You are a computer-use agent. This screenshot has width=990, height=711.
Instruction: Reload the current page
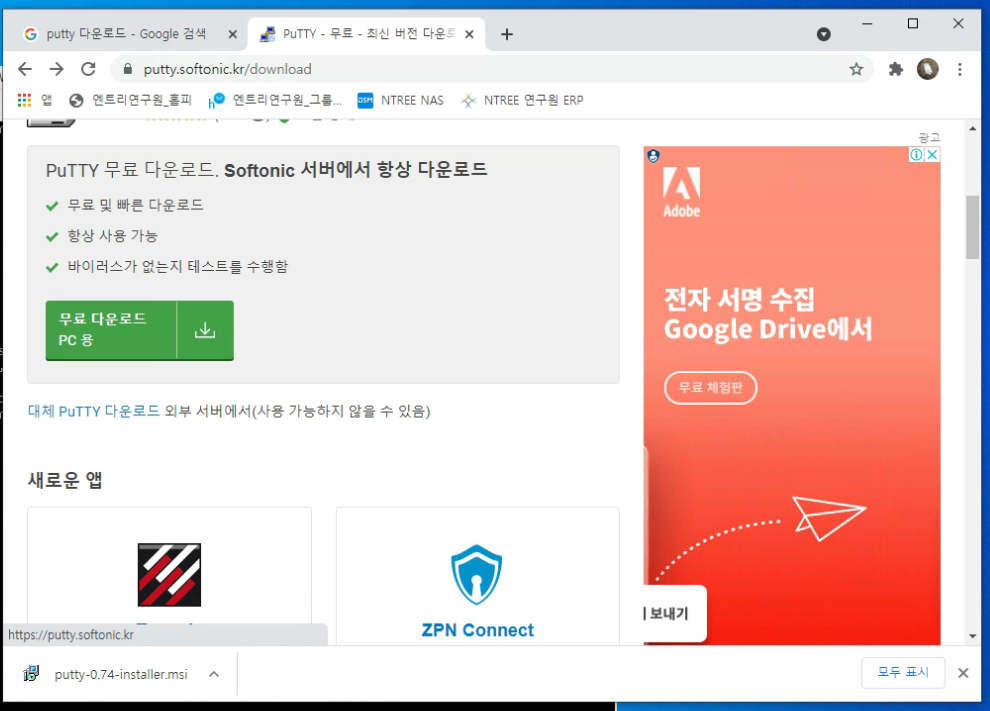pos(88,69)
